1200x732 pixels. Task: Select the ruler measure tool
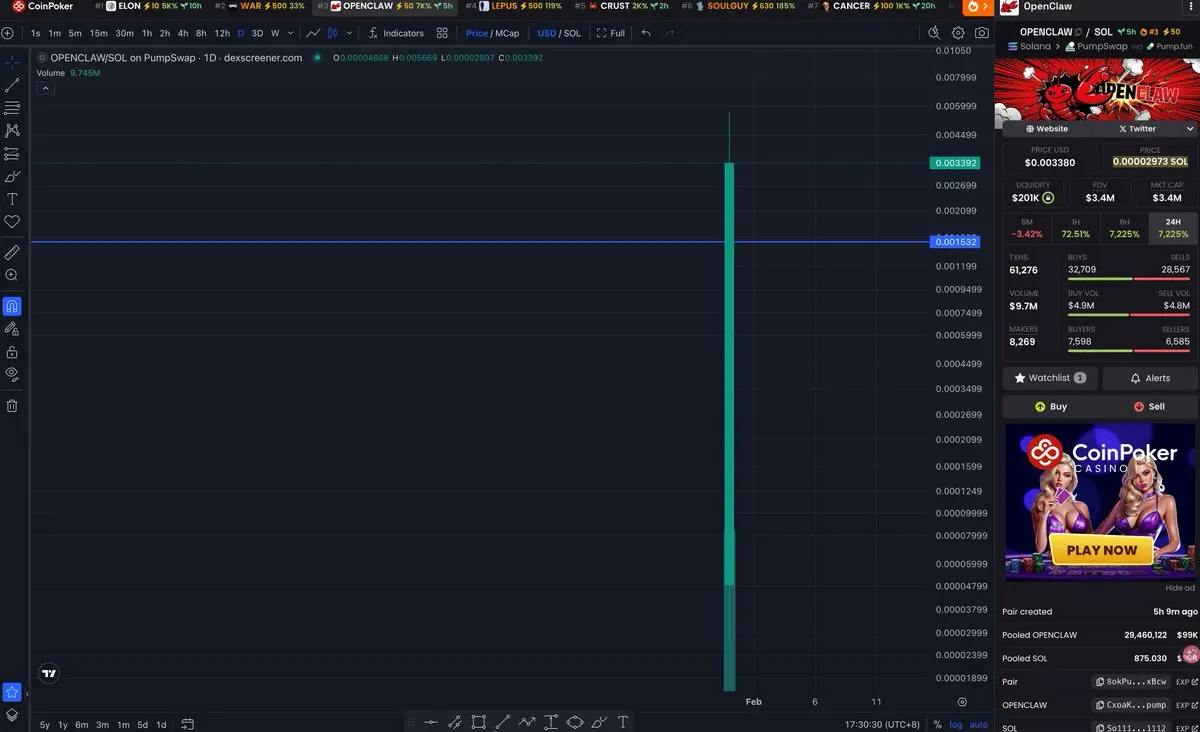[12, 252]
